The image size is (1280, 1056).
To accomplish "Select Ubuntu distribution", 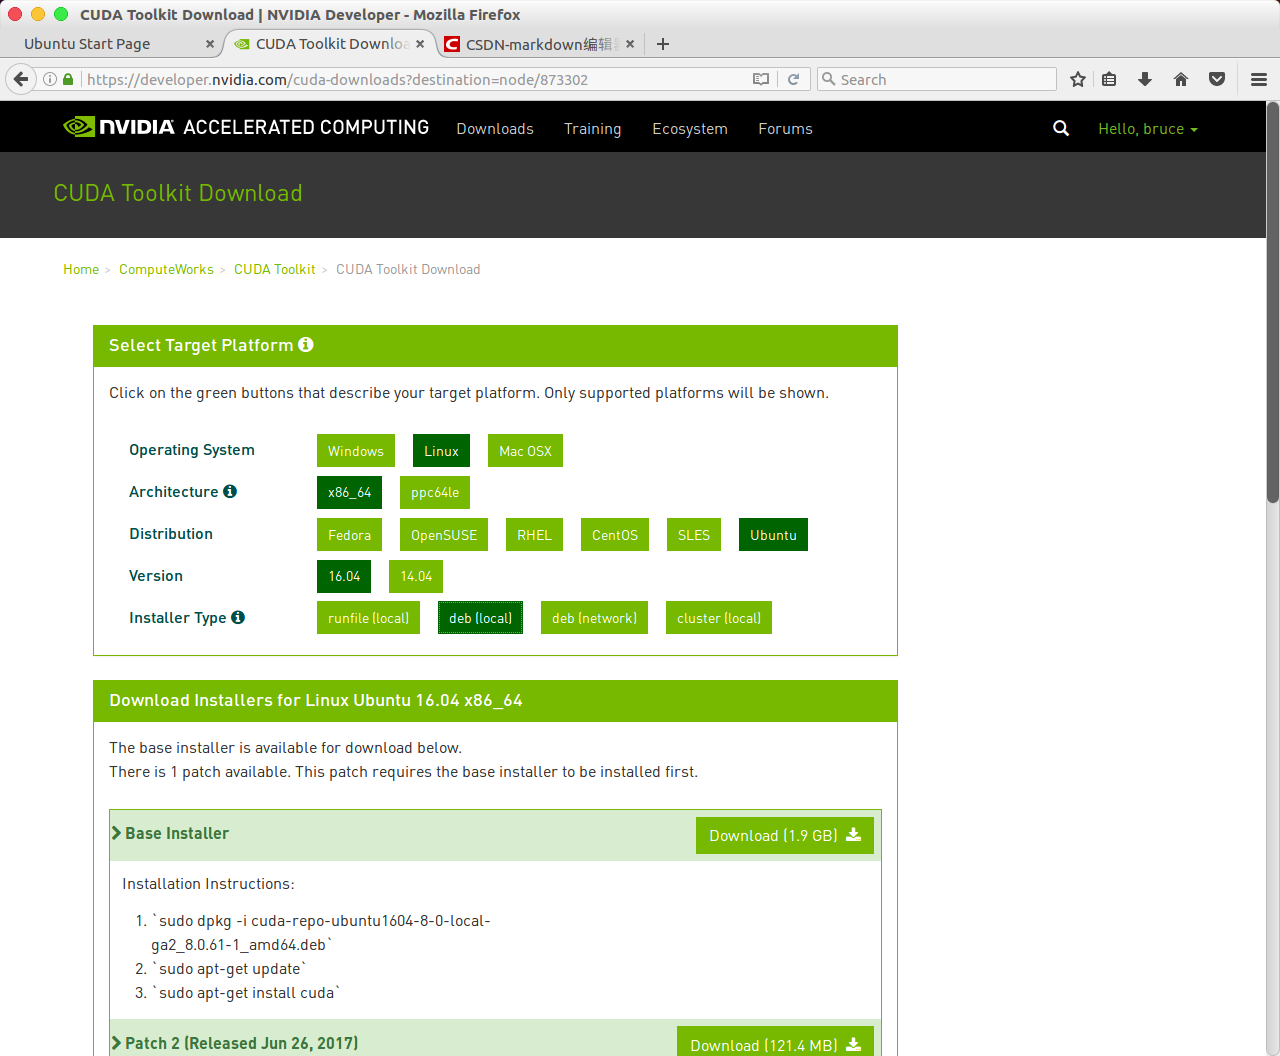I will click(773, 535).
